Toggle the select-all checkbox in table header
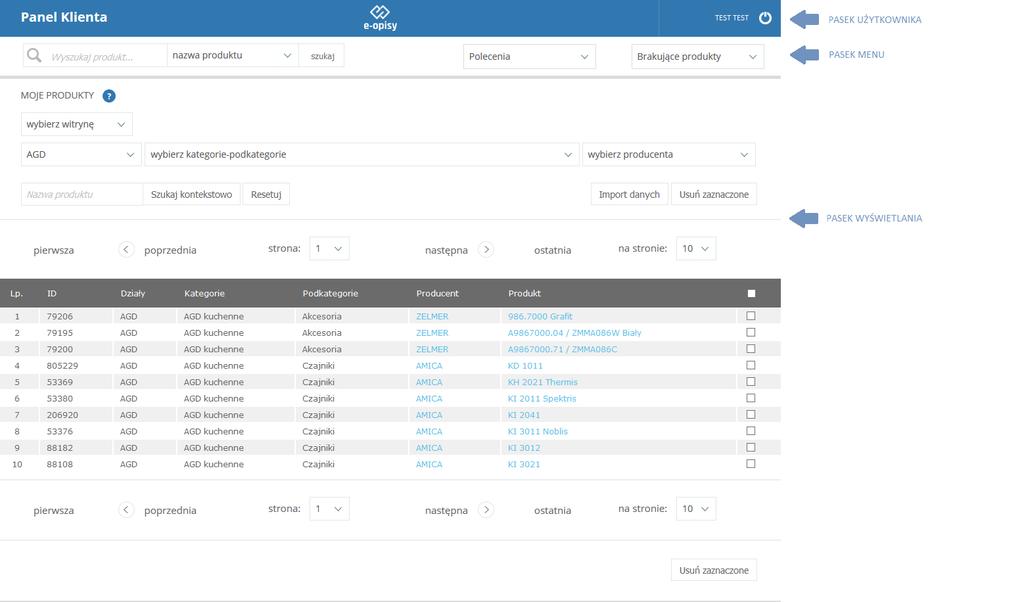This screenshot has height=602, width=1024. coord(751,294)
